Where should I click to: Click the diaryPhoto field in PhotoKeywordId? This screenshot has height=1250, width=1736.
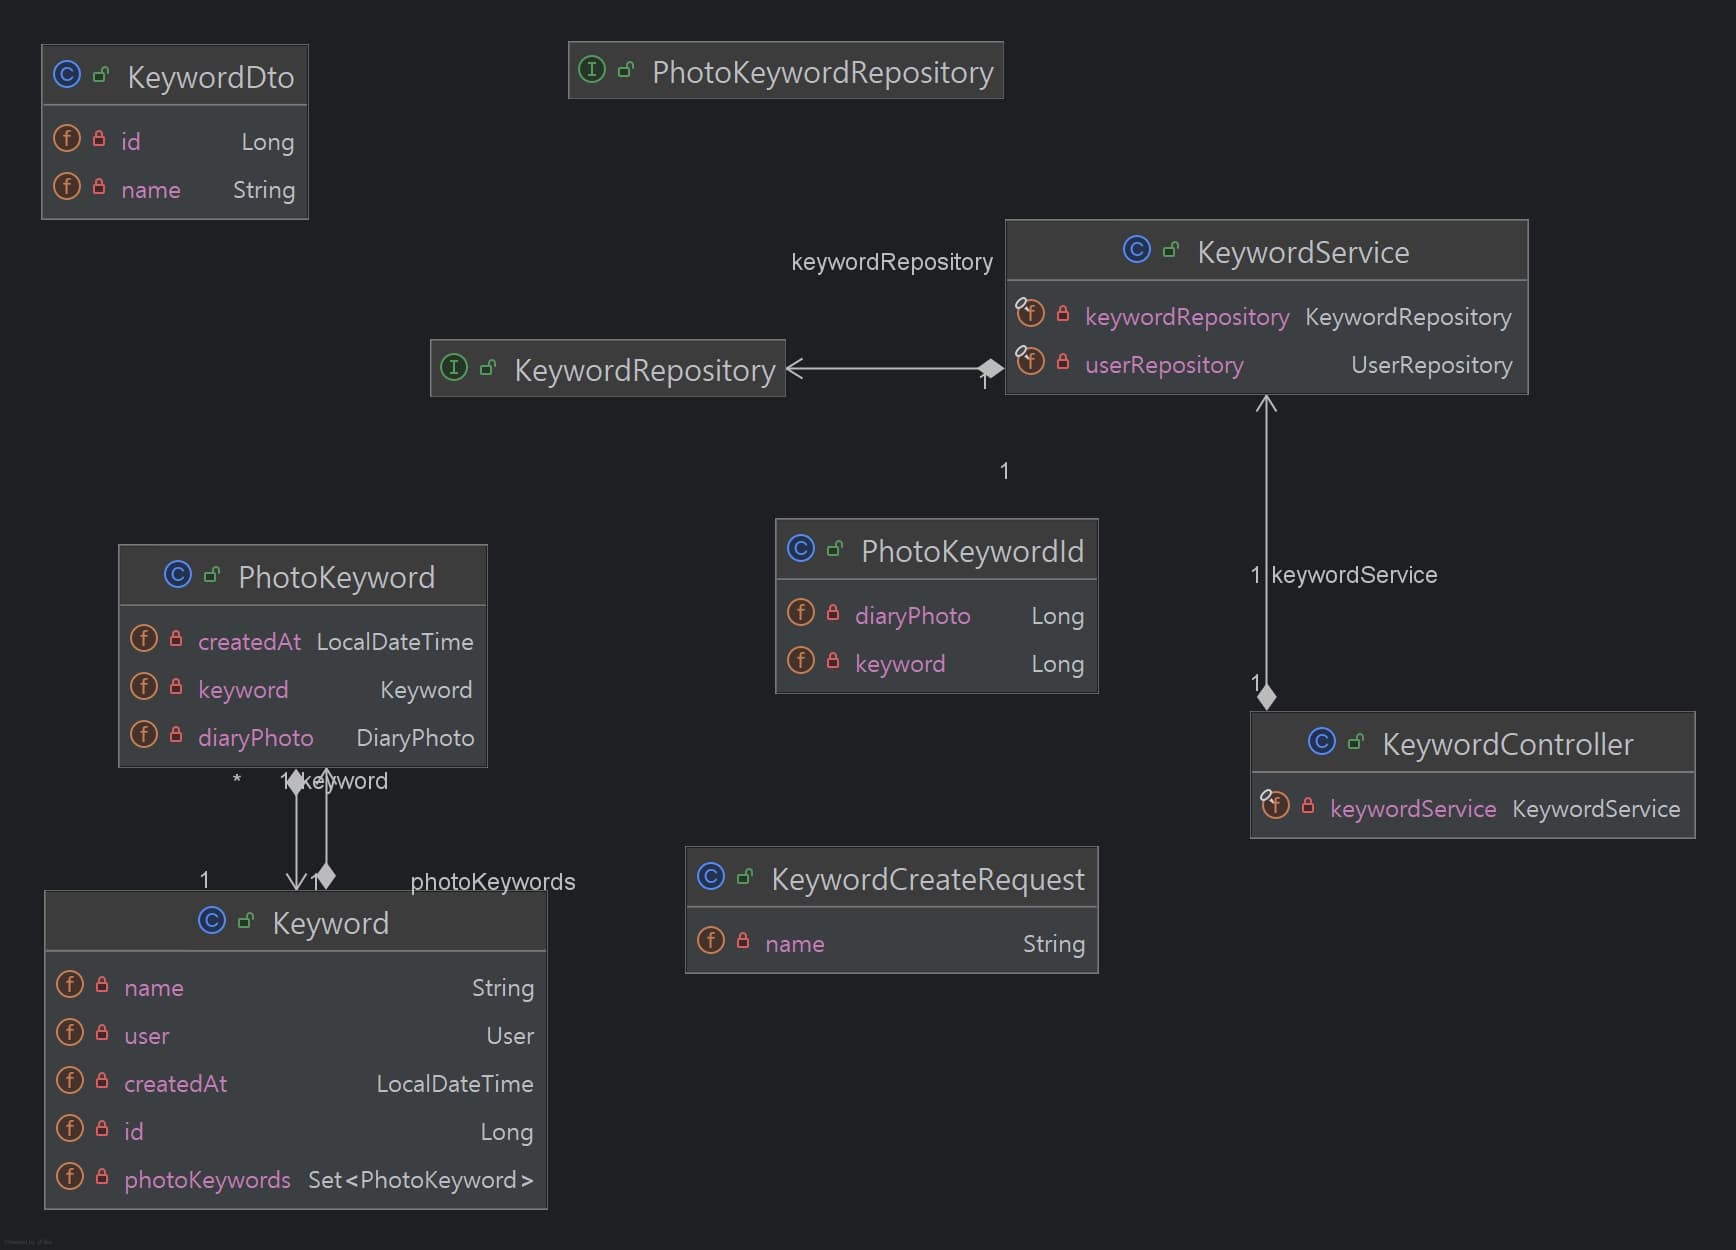click(912, 616)
